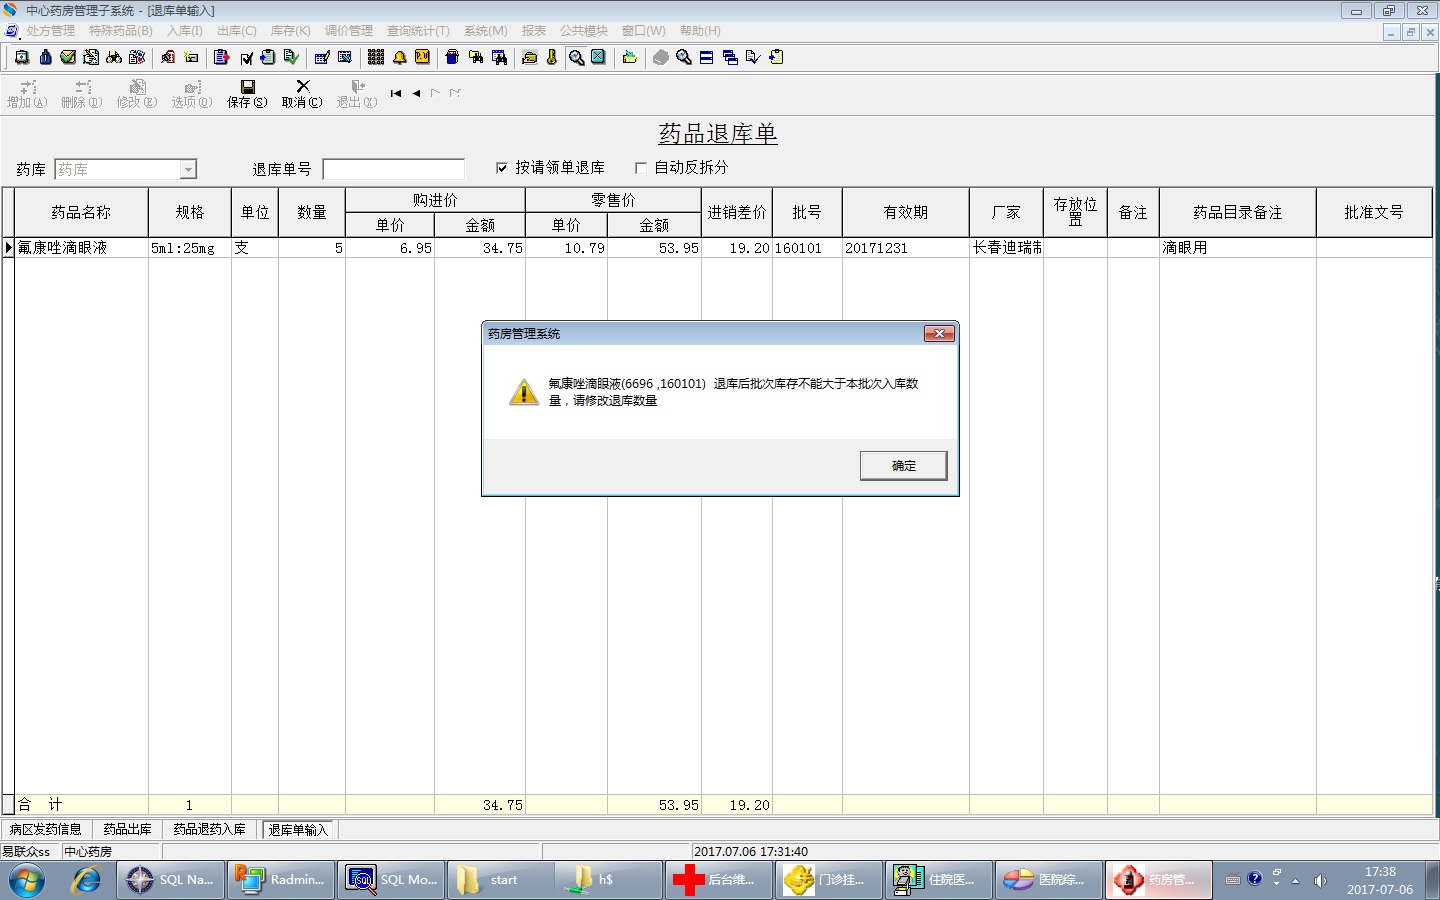The width and height of the screenshot is (1440, 900).
Task: Click the 删除(D) delete button
Action: coord(82,94)
